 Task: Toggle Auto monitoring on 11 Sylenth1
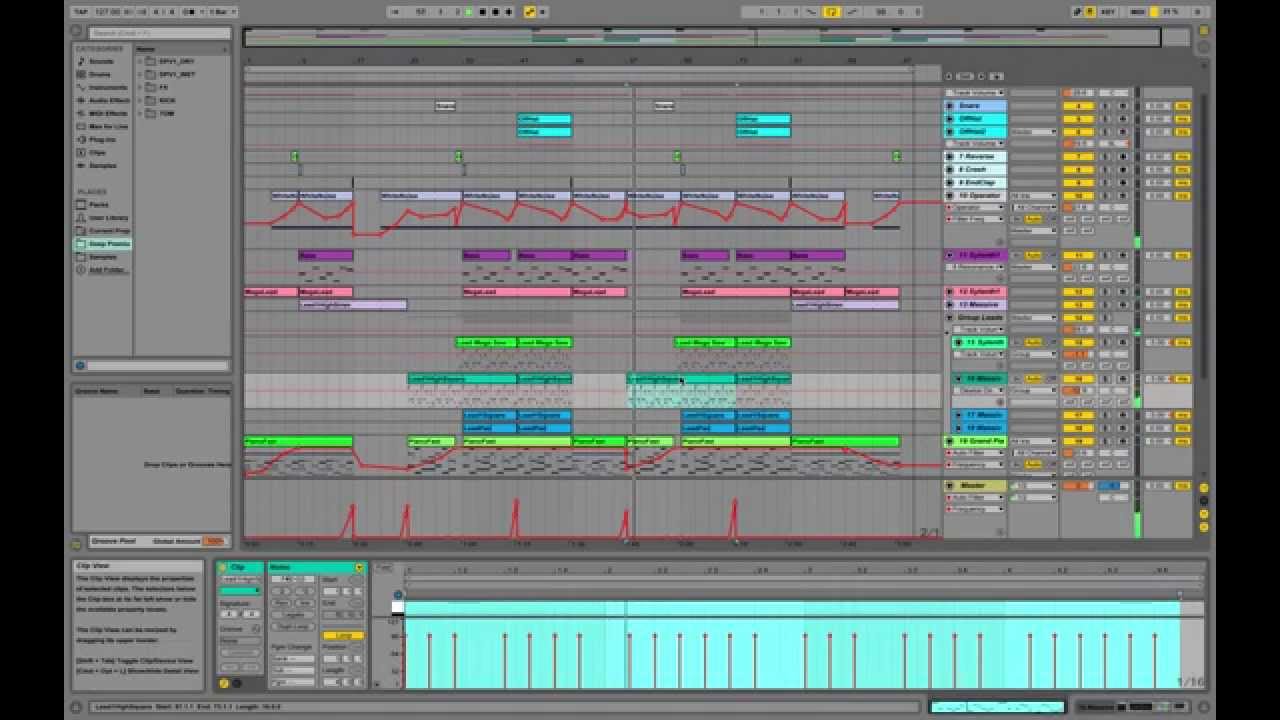click(1033, 256)
